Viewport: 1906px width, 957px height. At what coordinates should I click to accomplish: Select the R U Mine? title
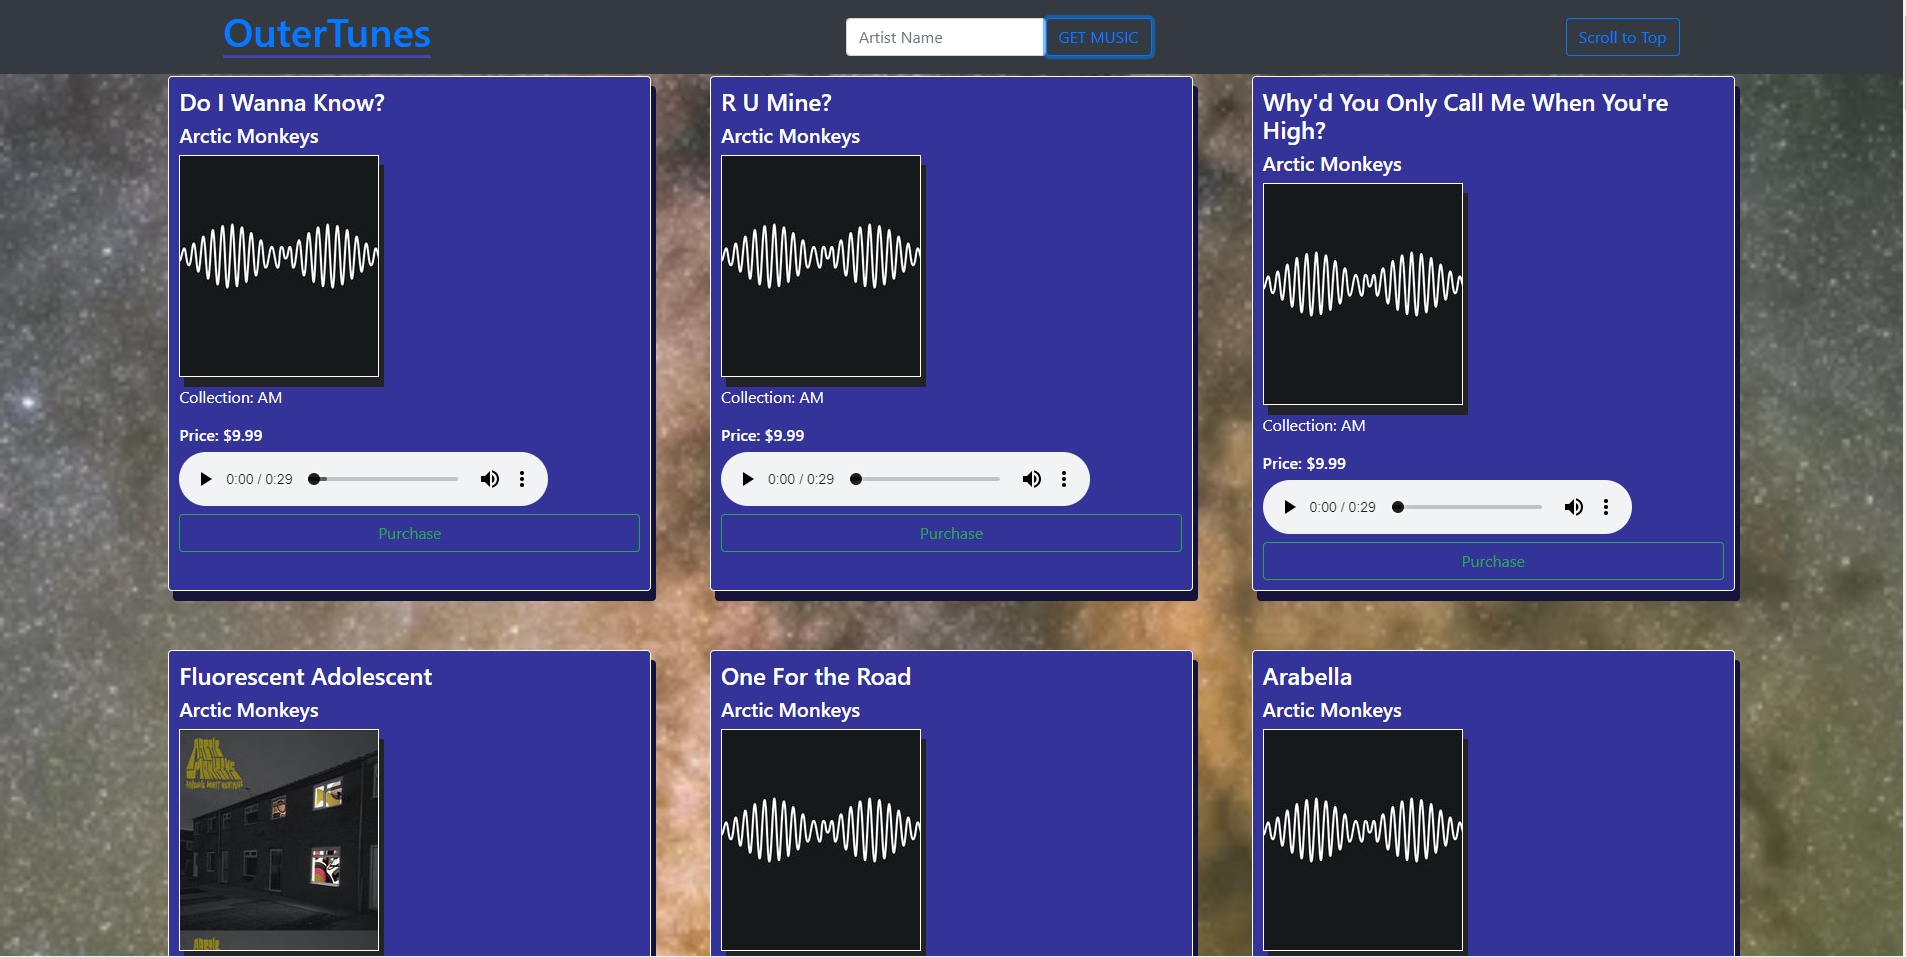pyautogui.click(x=776, y=103)
